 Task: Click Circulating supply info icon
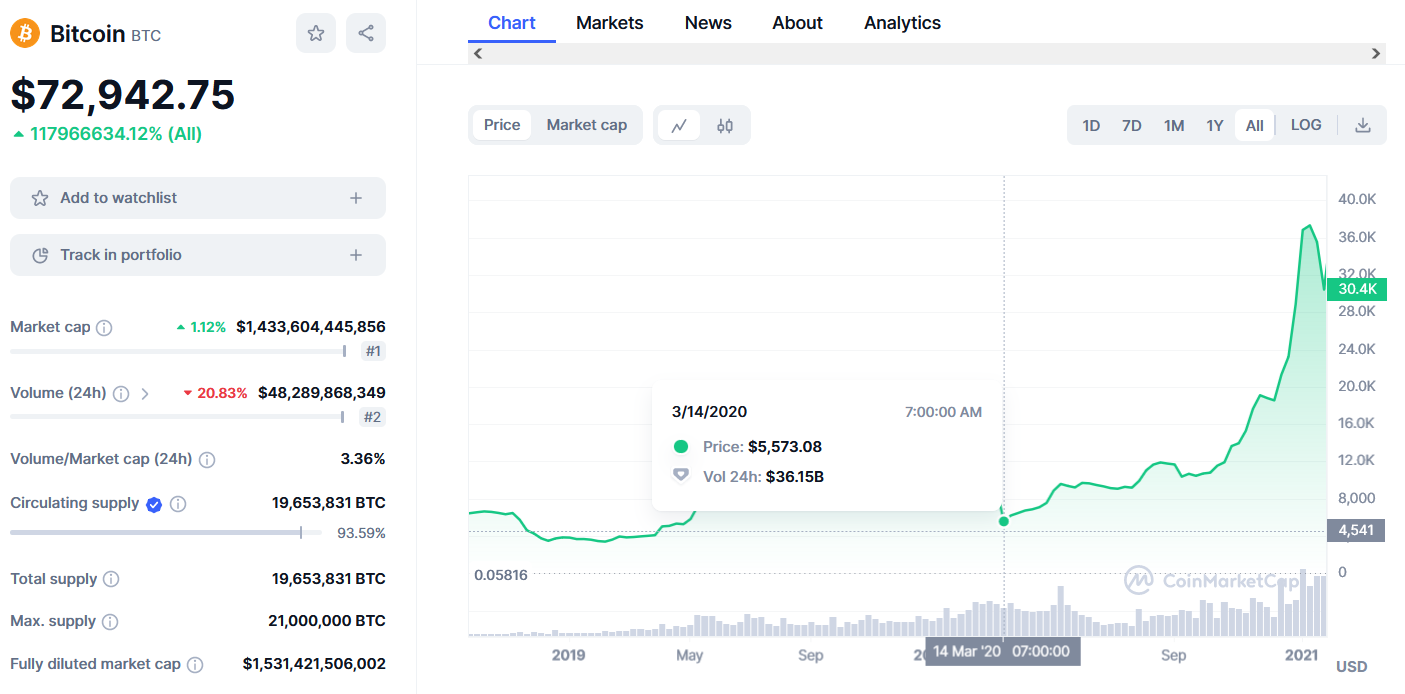click(178, 504)
